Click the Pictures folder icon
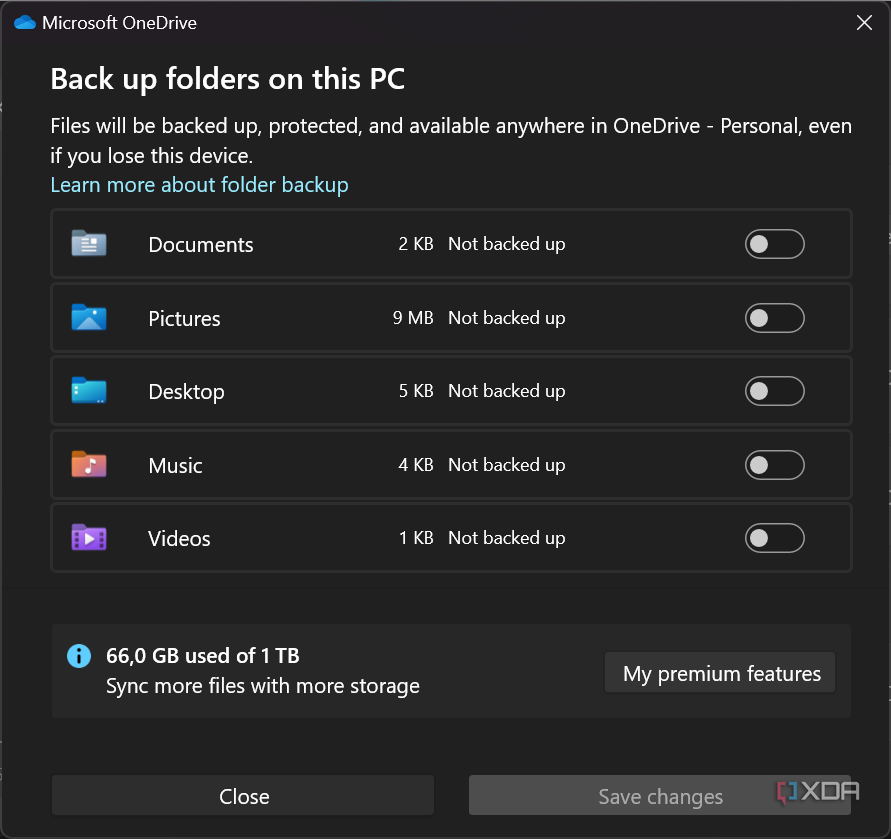The width and height of the screenshot is (891, 839). click(89, 318)
